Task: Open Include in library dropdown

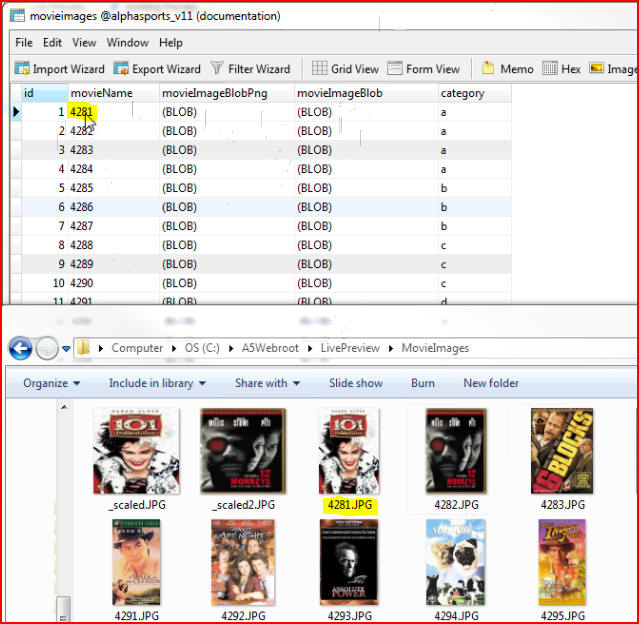Action: (157, 383)
